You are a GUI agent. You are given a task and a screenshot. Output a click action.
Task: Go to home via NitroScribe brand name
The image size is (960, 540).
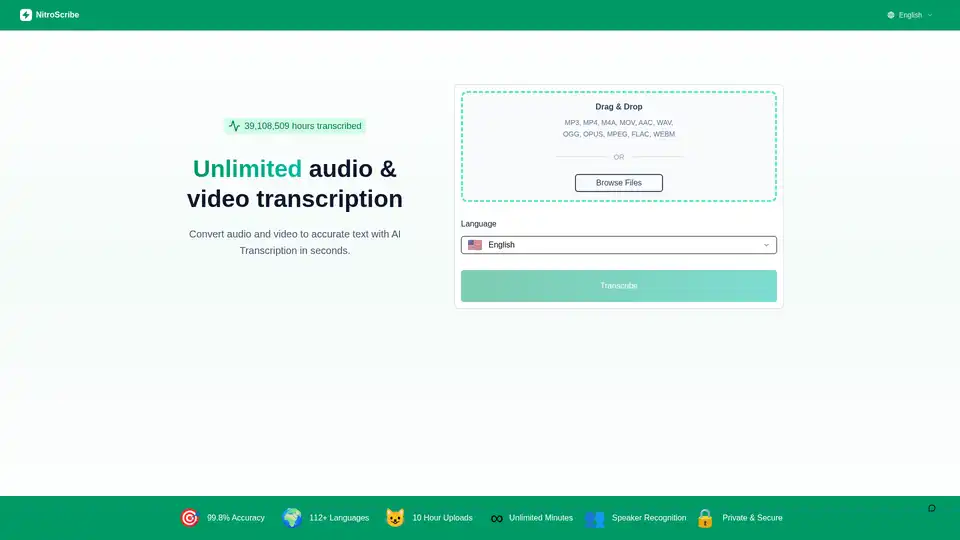[57, 15]
